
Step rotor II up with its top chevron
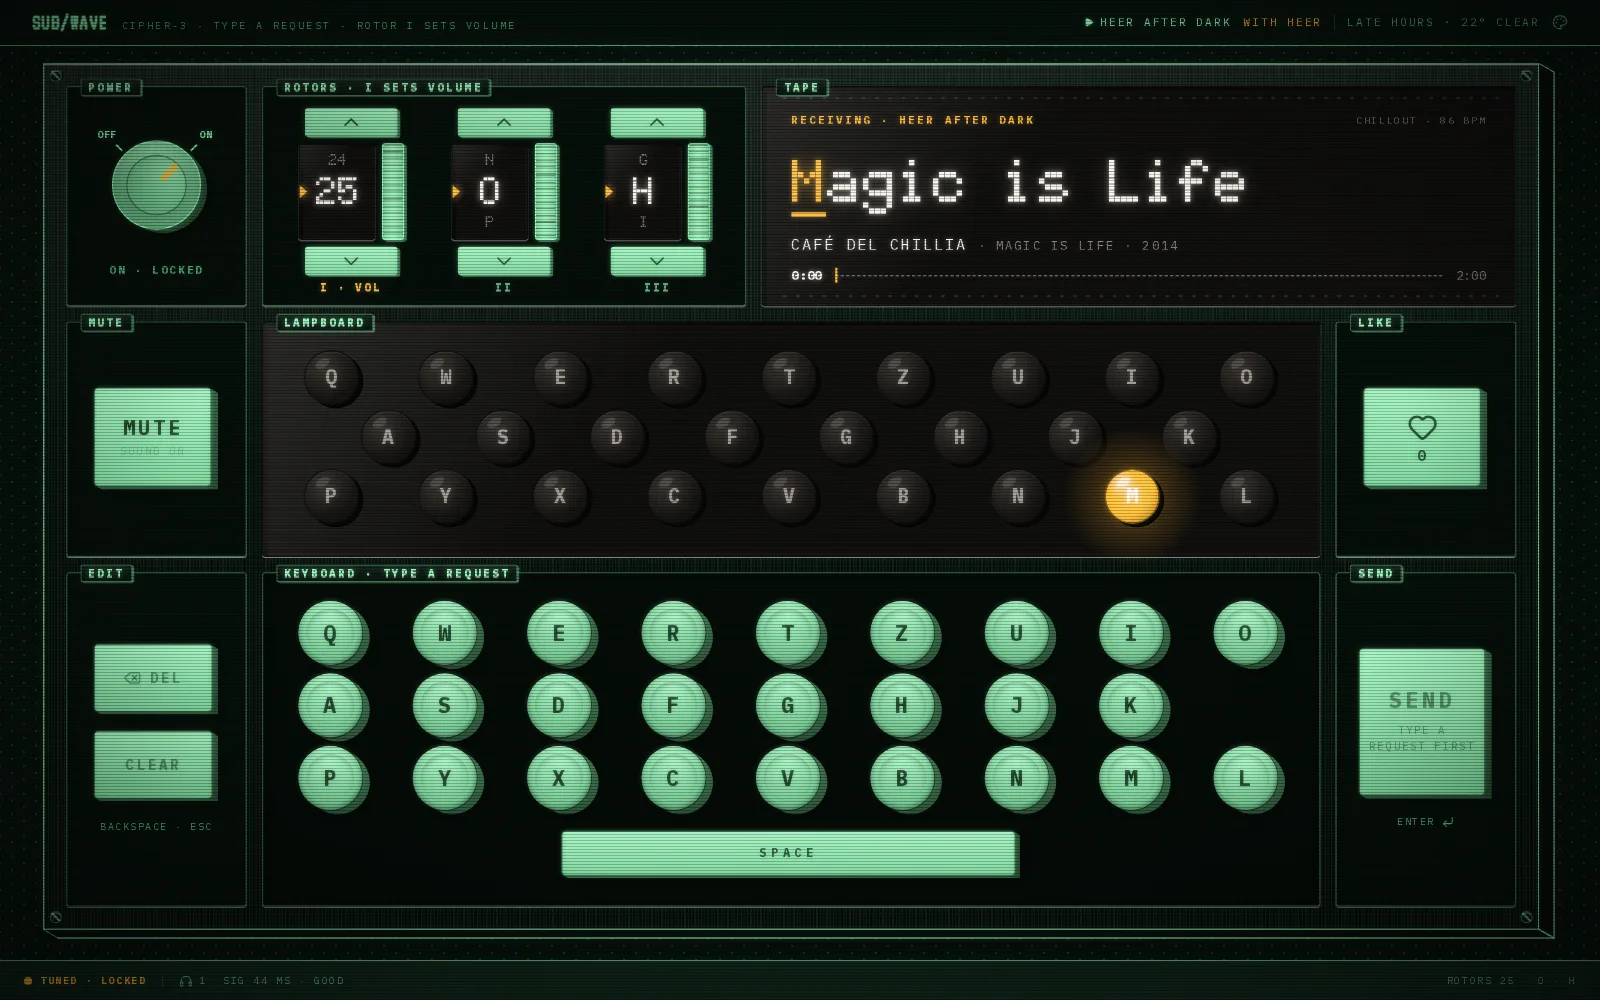(x=504, y=122)
